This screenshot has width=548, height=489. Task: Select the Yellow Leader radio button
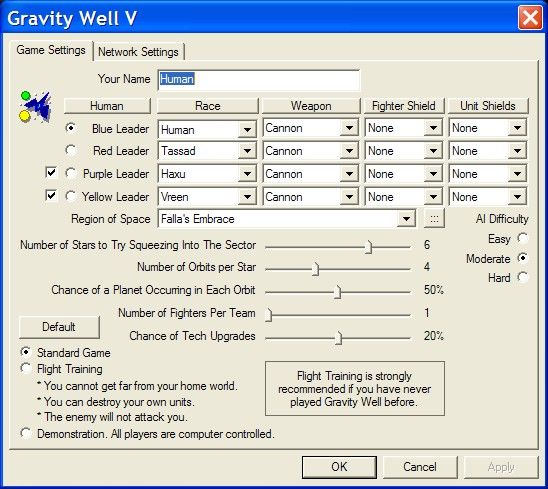(x=71, y=196)
